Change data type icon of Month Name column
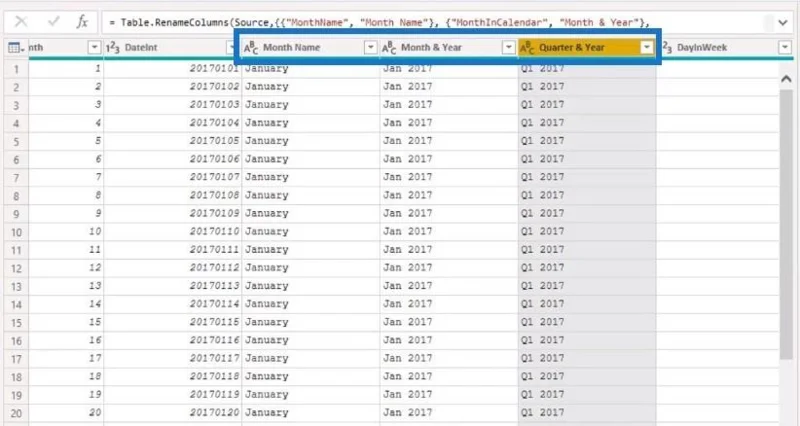Viewport: 800px width, 426px height. click(251, 47)
